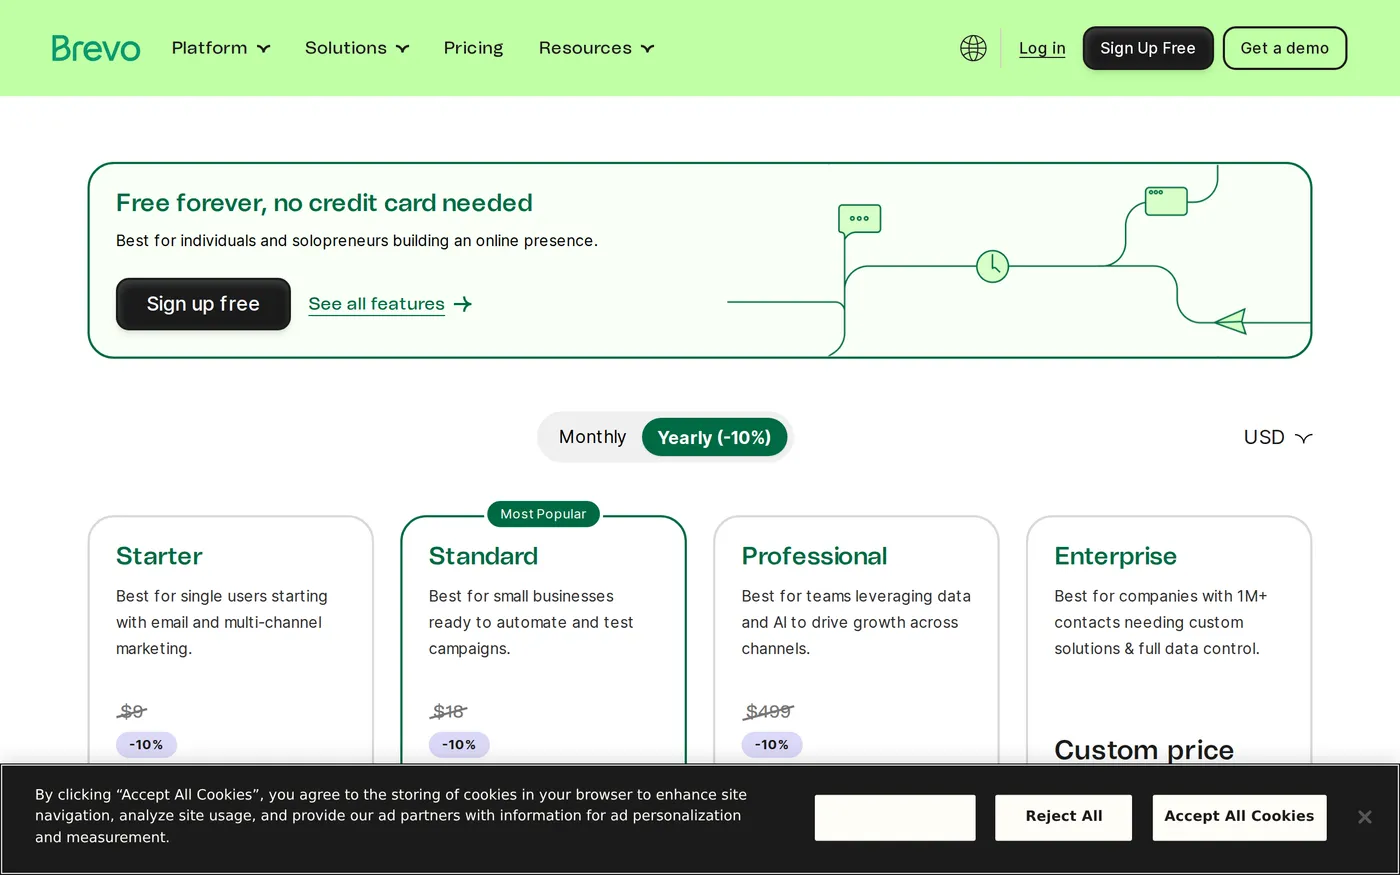Click the Enterprise plan heading
Viewport: 1400px width, 875px height.
tap(1115, 556)
